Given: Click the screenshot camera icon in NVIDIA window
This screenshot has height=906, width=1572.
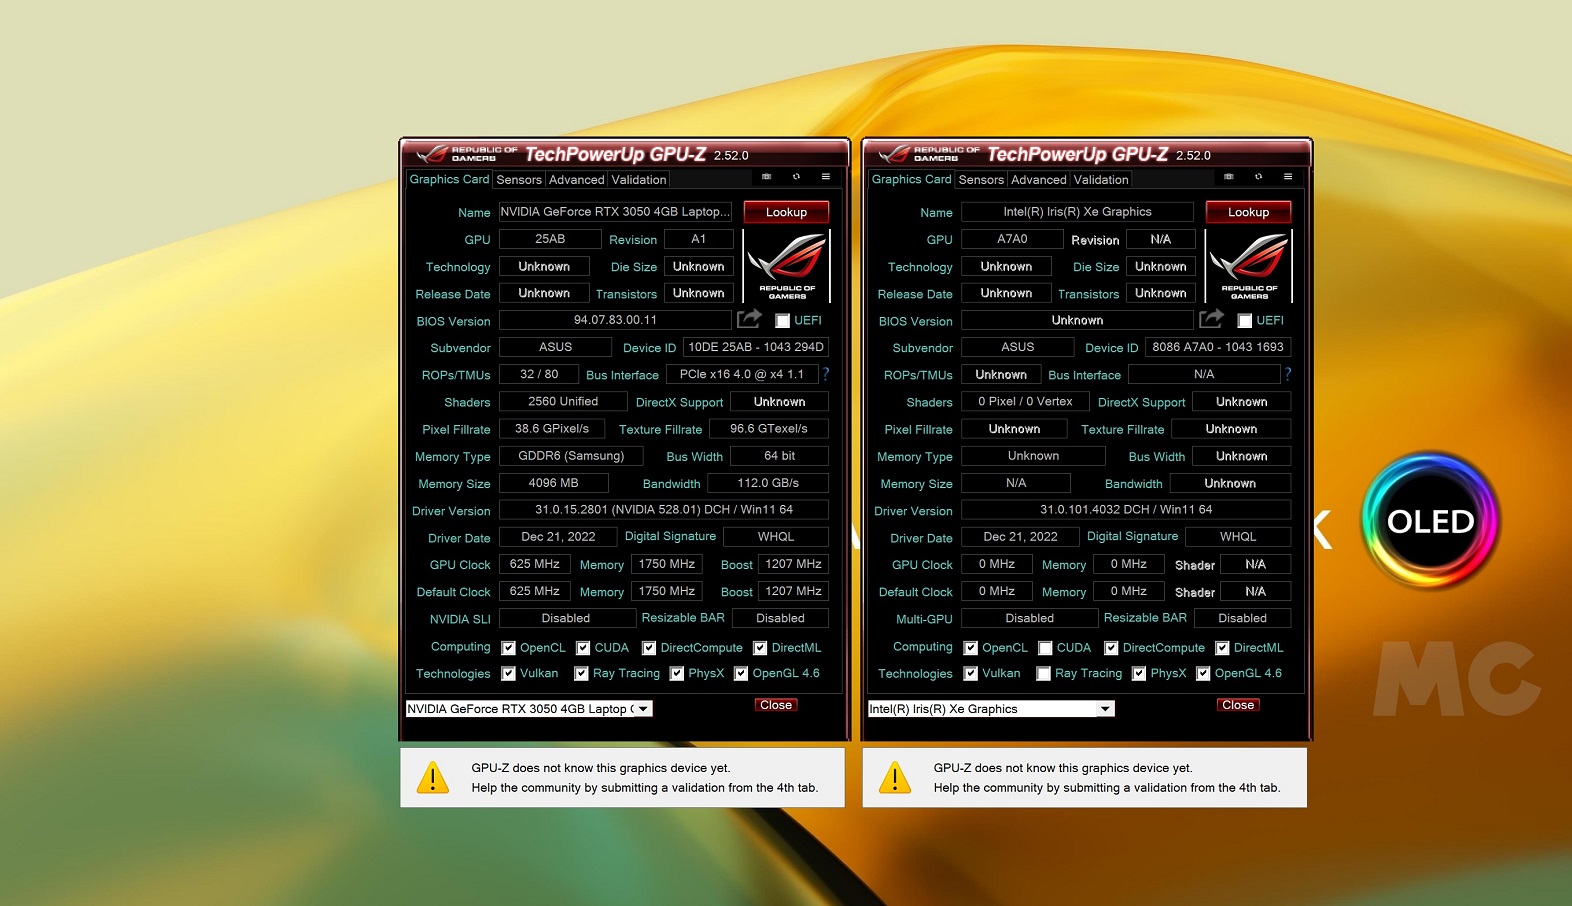Looking at the screenshot, I should 766,177.
